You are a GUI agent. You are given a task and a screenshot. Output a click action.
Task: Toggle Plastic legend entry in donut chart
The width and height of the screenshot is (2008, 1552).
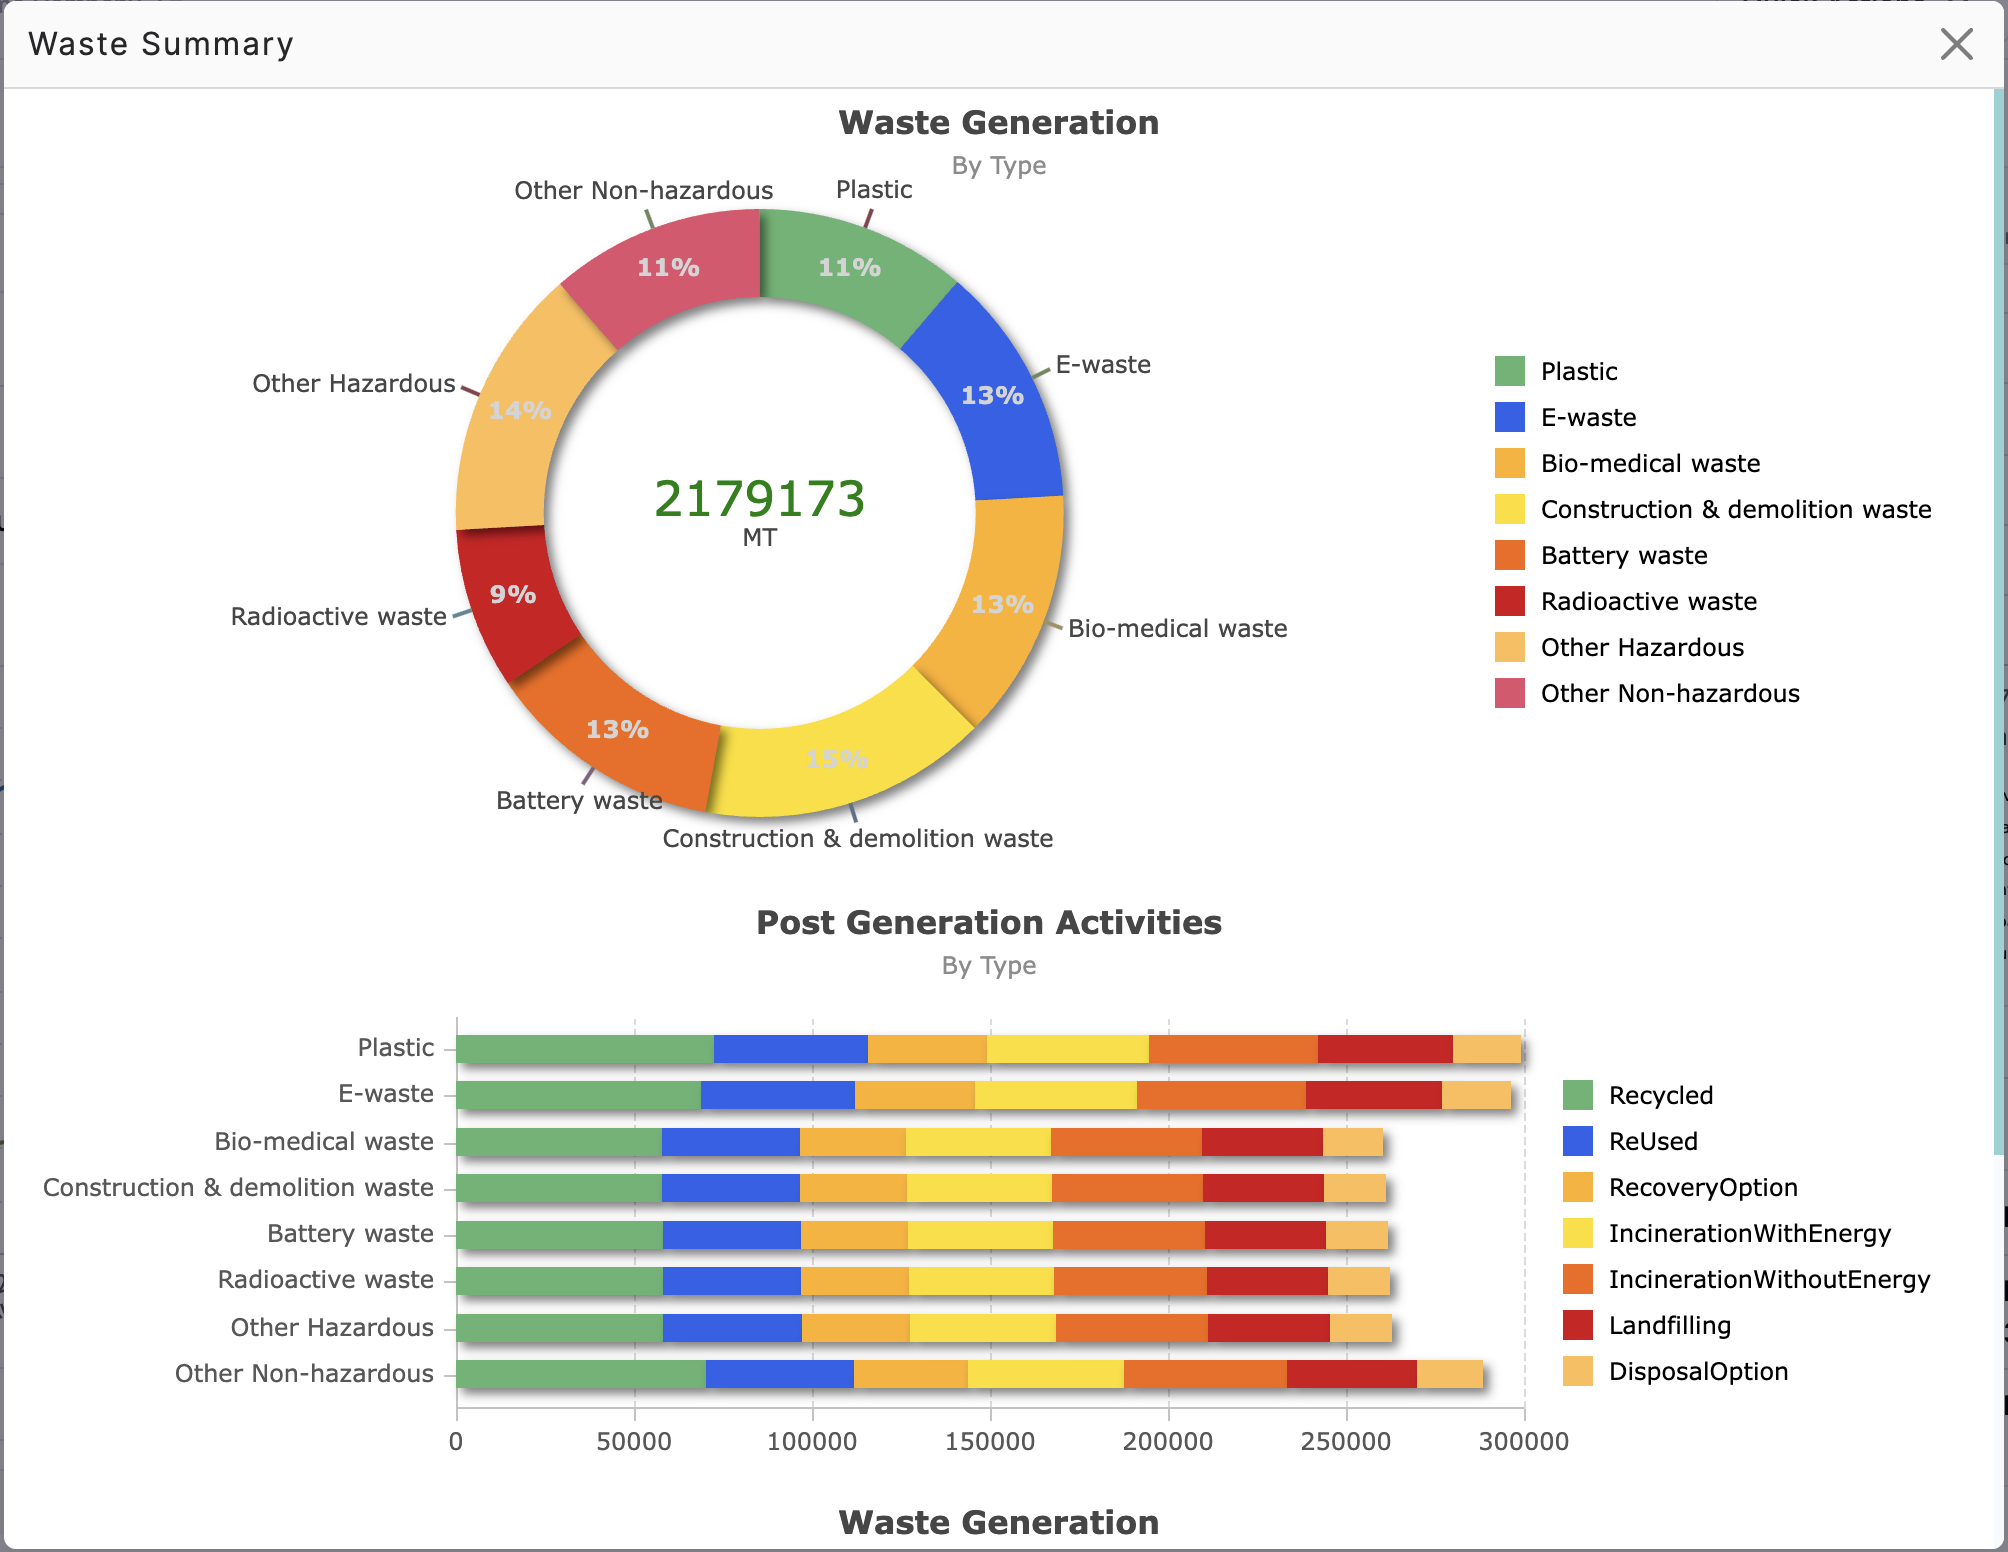click(x=1578, y=371)
